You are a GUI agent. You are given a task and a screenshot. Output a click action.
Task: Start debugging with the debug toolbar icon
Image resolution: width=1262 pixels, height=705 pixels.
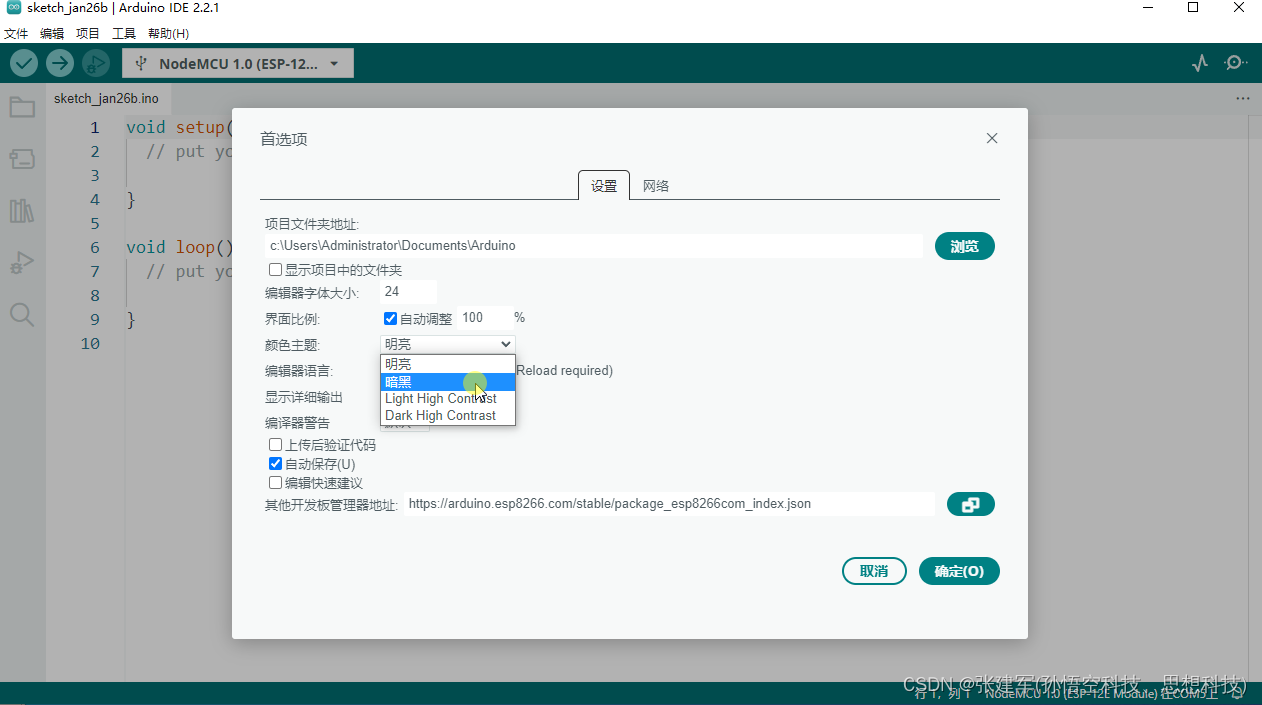point(96,63)
